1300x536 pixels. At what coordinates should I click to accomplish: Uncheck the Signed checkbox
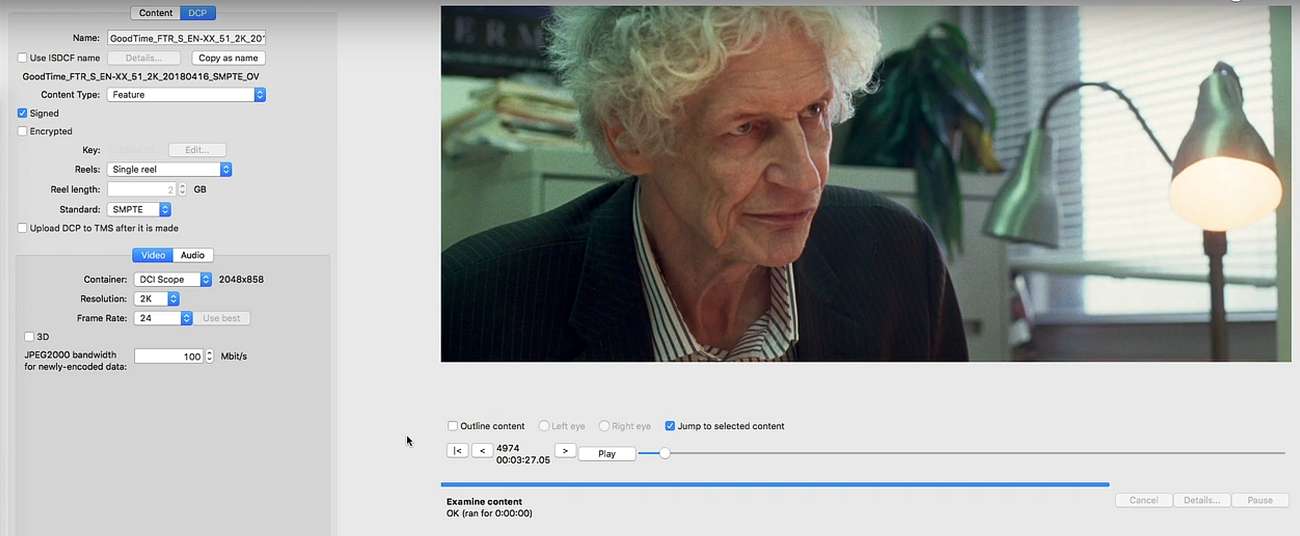tap(23, 113)
